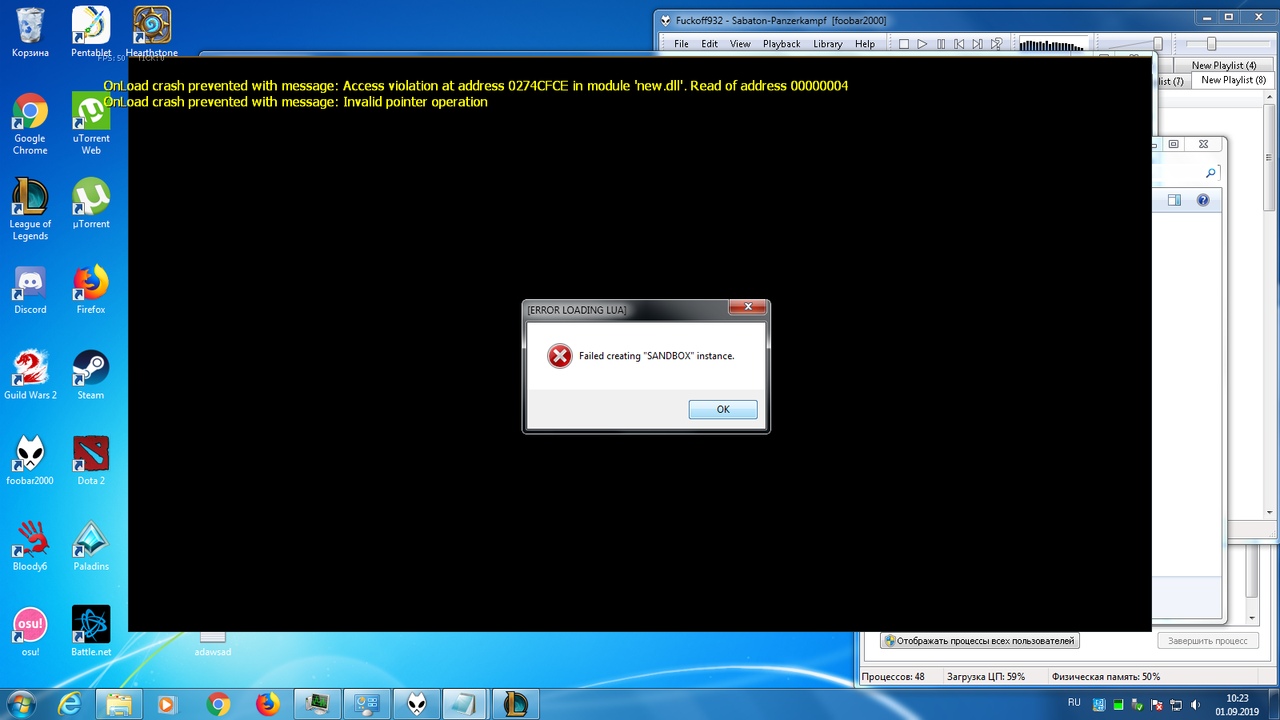Select the Firefox desktop shortcut
The width and height of the screenshot is (1280, 720).
coord(91,289)
